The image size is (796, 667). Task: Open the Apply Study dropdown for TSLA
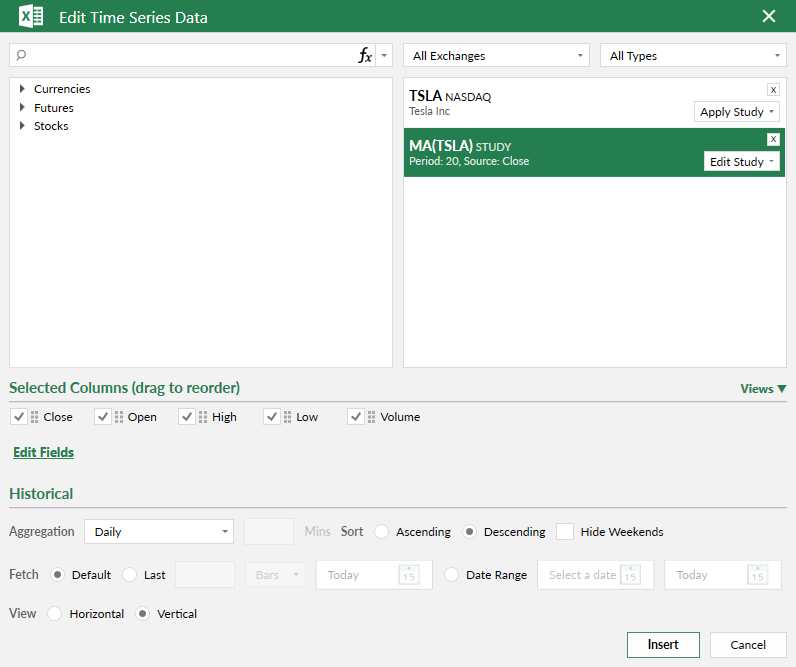point(737,112)
